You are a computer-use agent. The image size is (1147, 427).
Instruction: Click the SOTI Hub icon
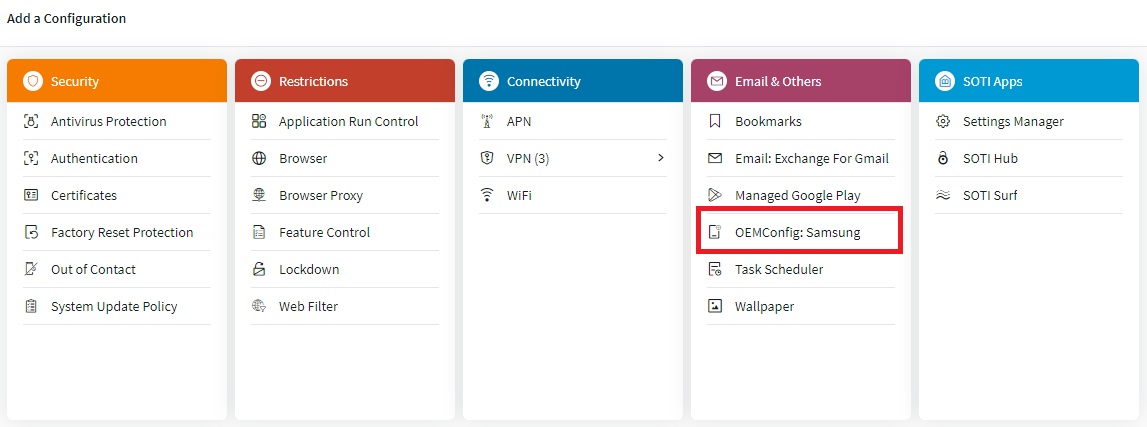click(x=943, y=158)
